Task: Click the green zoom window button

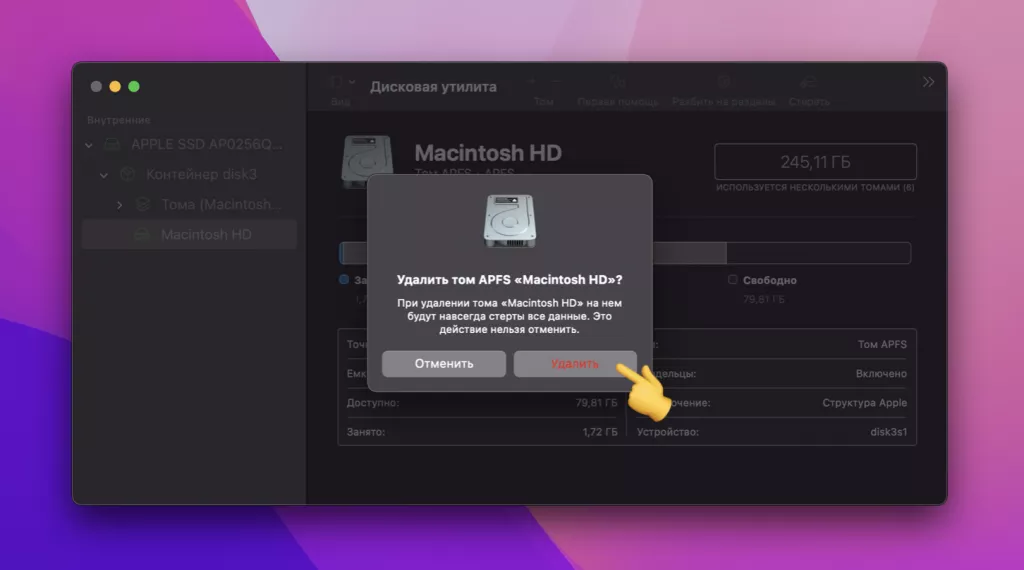Action: pos(134,86)
